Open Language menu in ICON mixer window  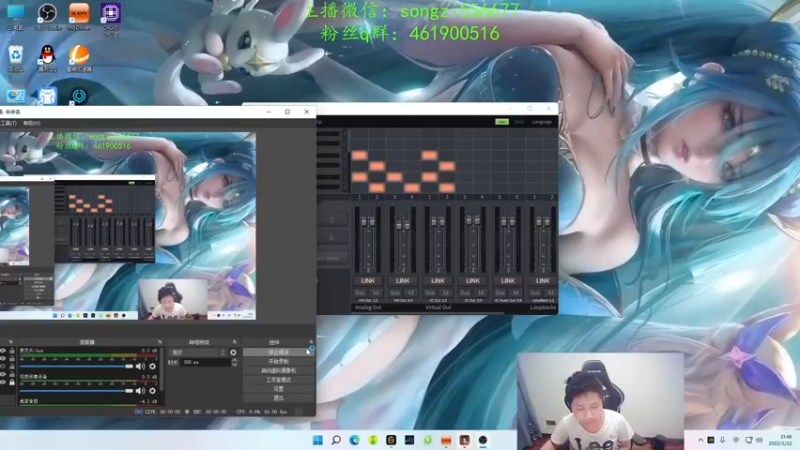point(542,122)
